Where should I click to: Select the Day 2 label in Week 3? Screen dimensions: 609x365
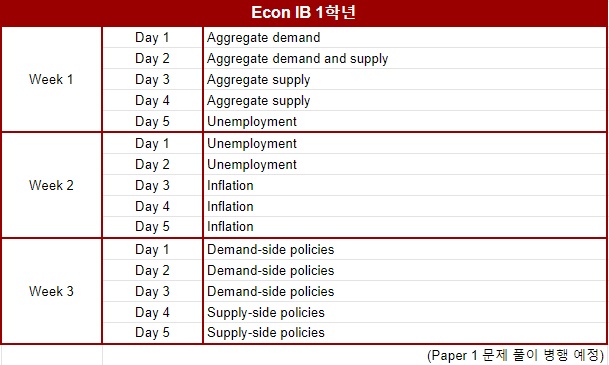(x=152, y=270)
